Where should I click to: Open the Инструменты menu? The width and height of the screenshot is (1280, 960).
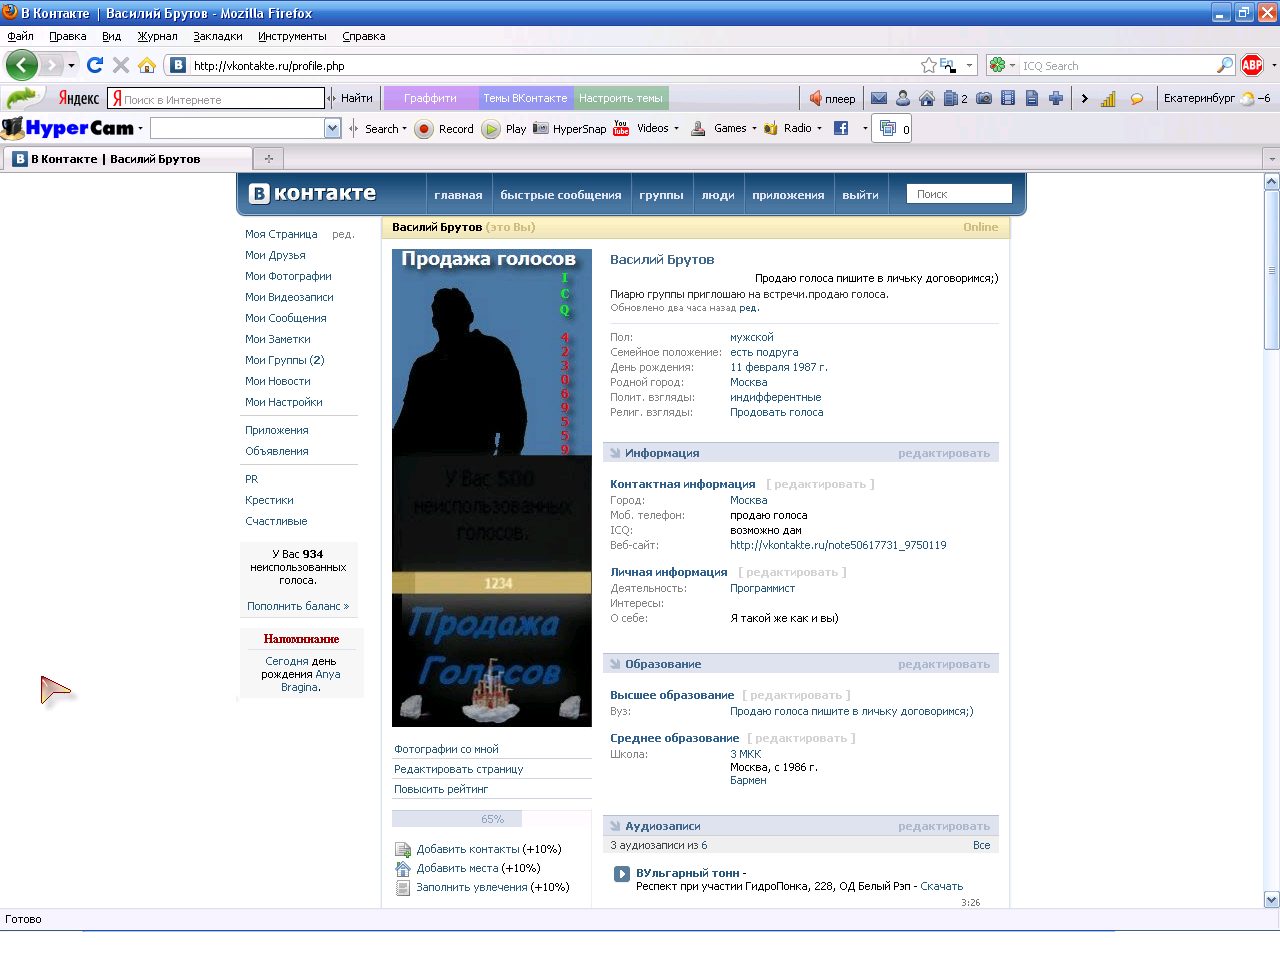[x=291, y=36]
